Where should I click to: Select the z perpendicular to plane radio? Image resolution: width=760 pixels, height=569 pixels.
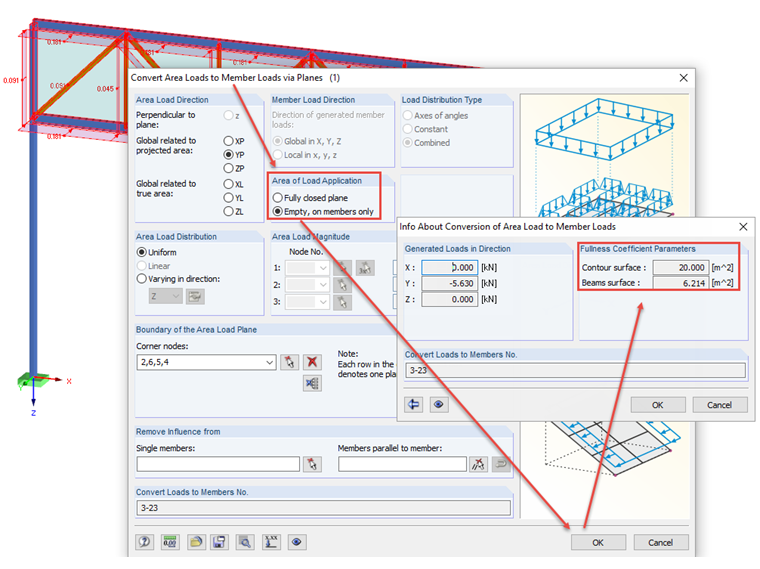[228, 115]
